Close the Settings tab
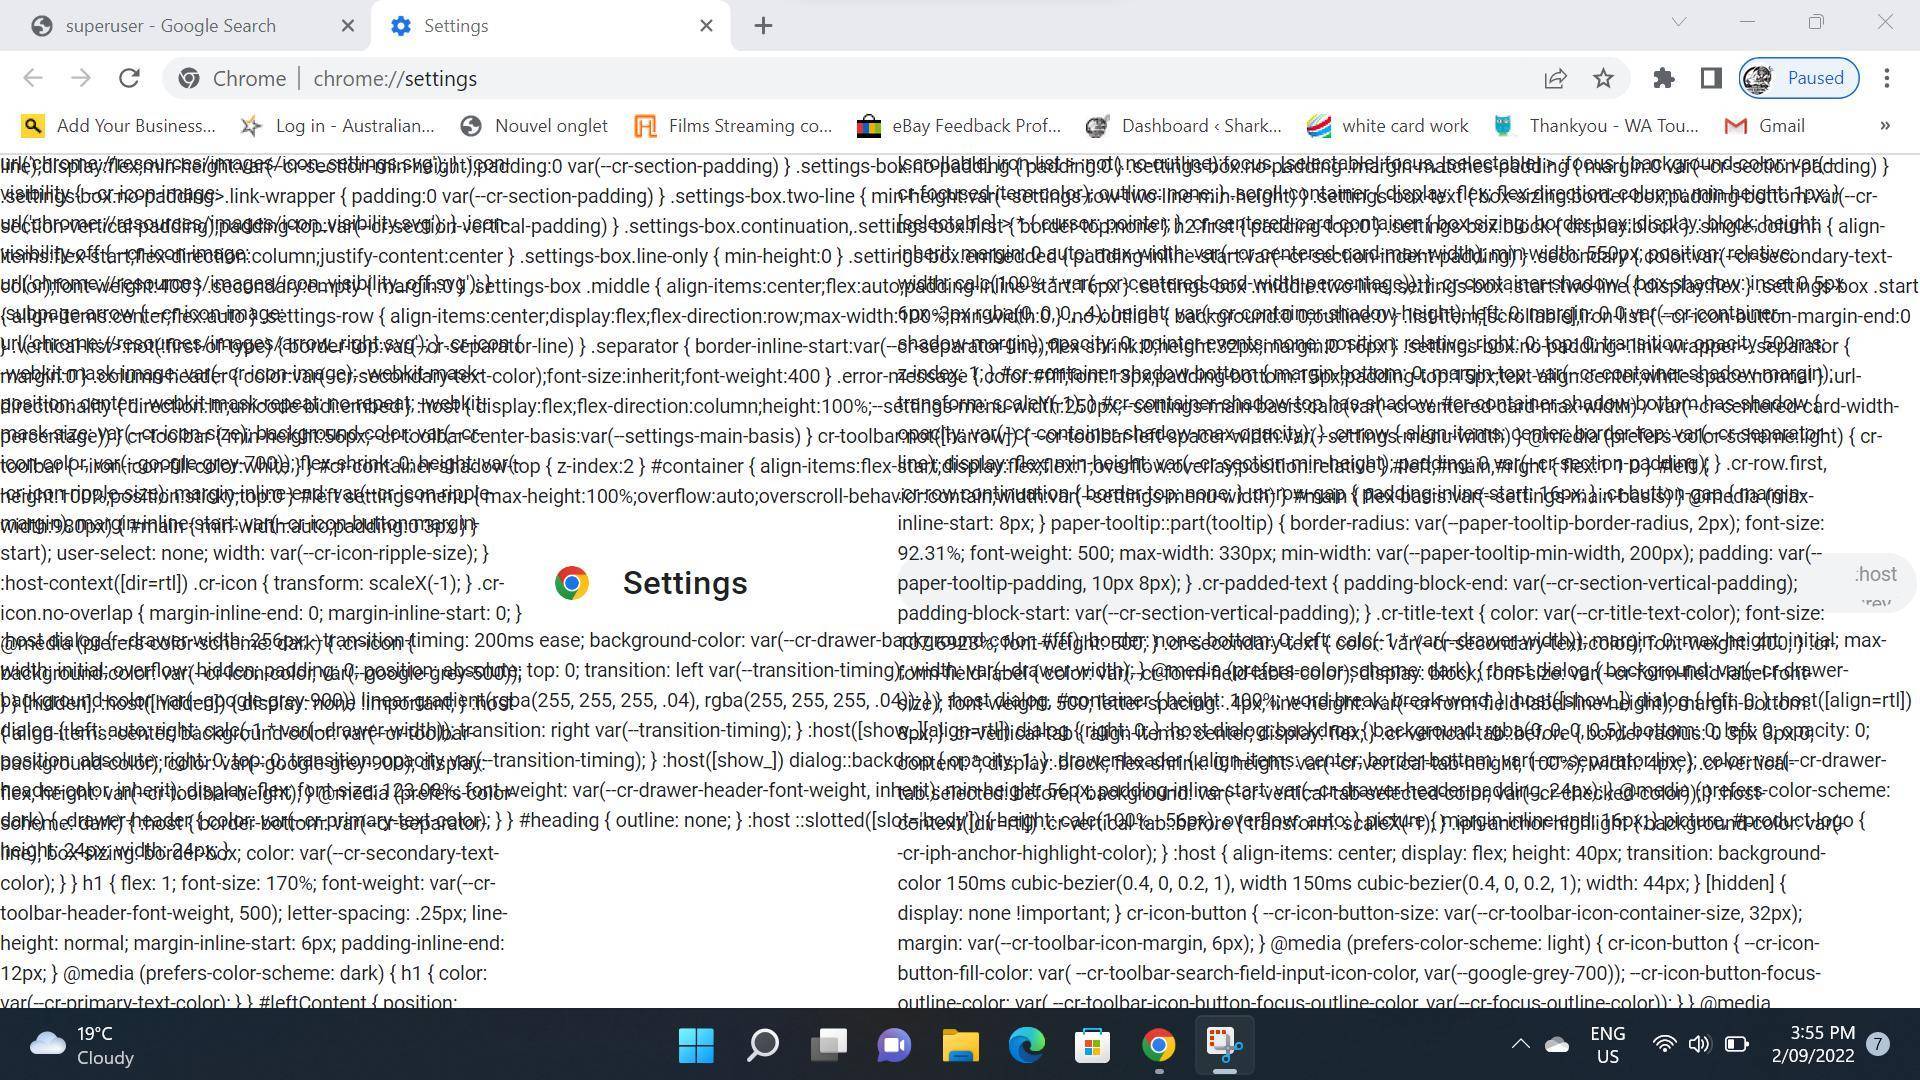This screenshot has height=1080, width=1920. tap(706, 26)
